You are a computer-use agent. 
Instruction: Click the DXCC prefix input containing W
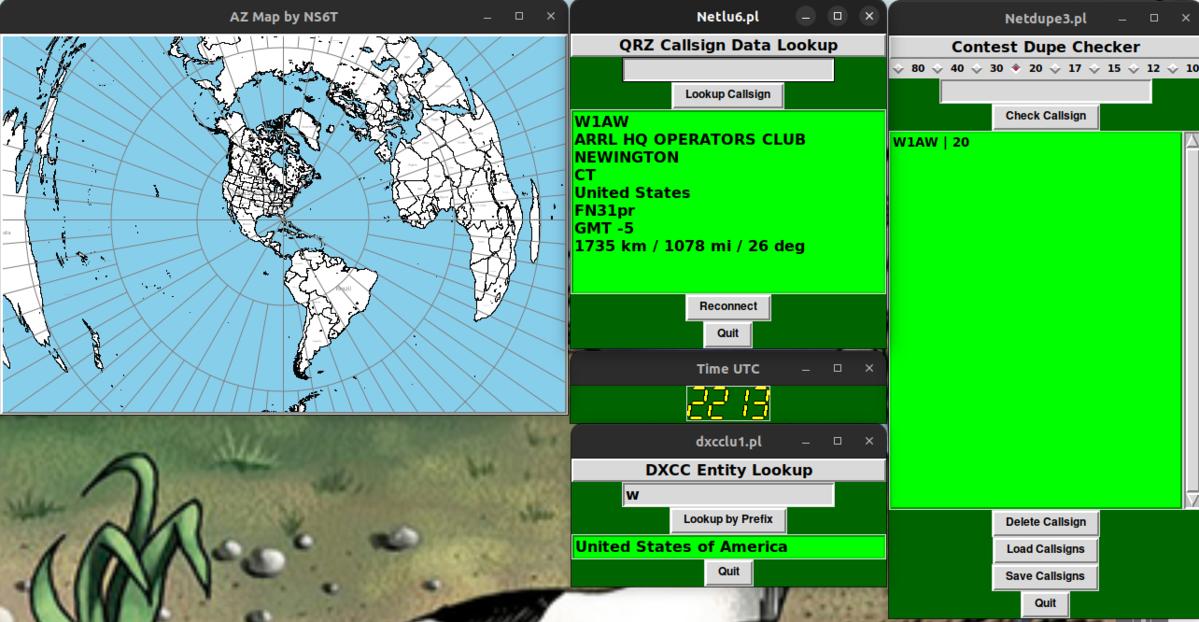pyautogui.click(x=728, y=495)
